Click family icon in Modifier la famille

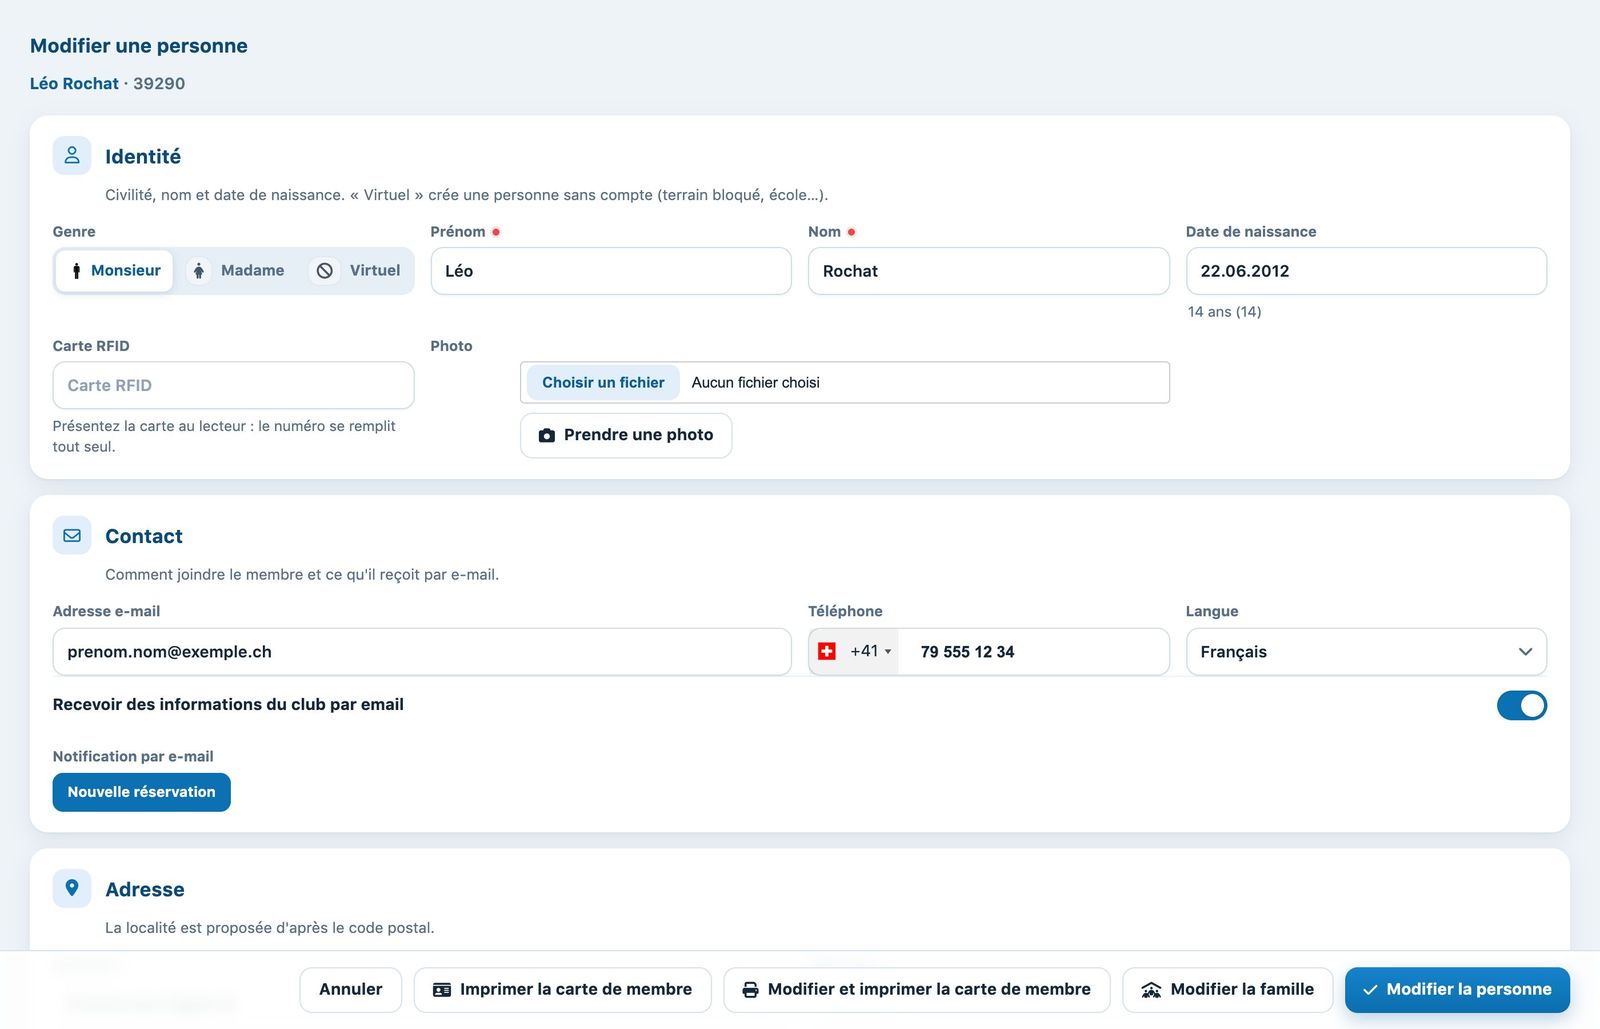pyautogui.click(x=1151, y=990)
